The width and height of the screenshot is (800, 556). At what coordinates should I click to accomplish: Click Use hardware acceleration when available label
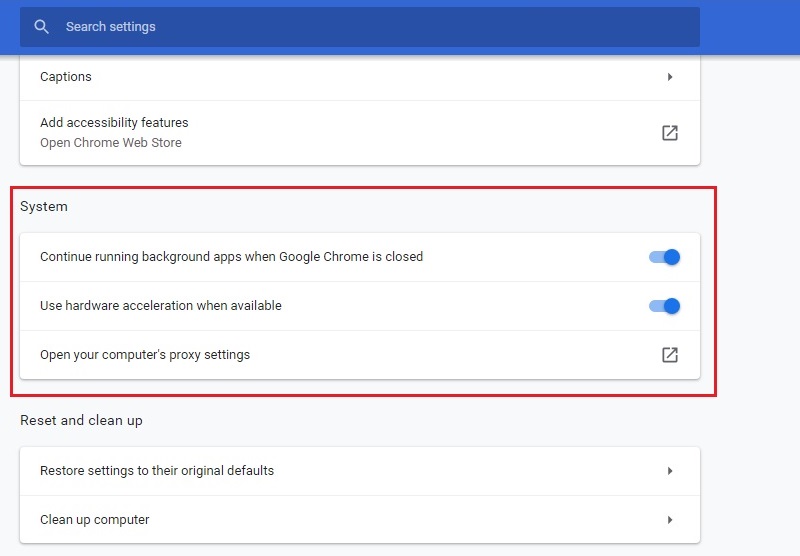[161, 306]
